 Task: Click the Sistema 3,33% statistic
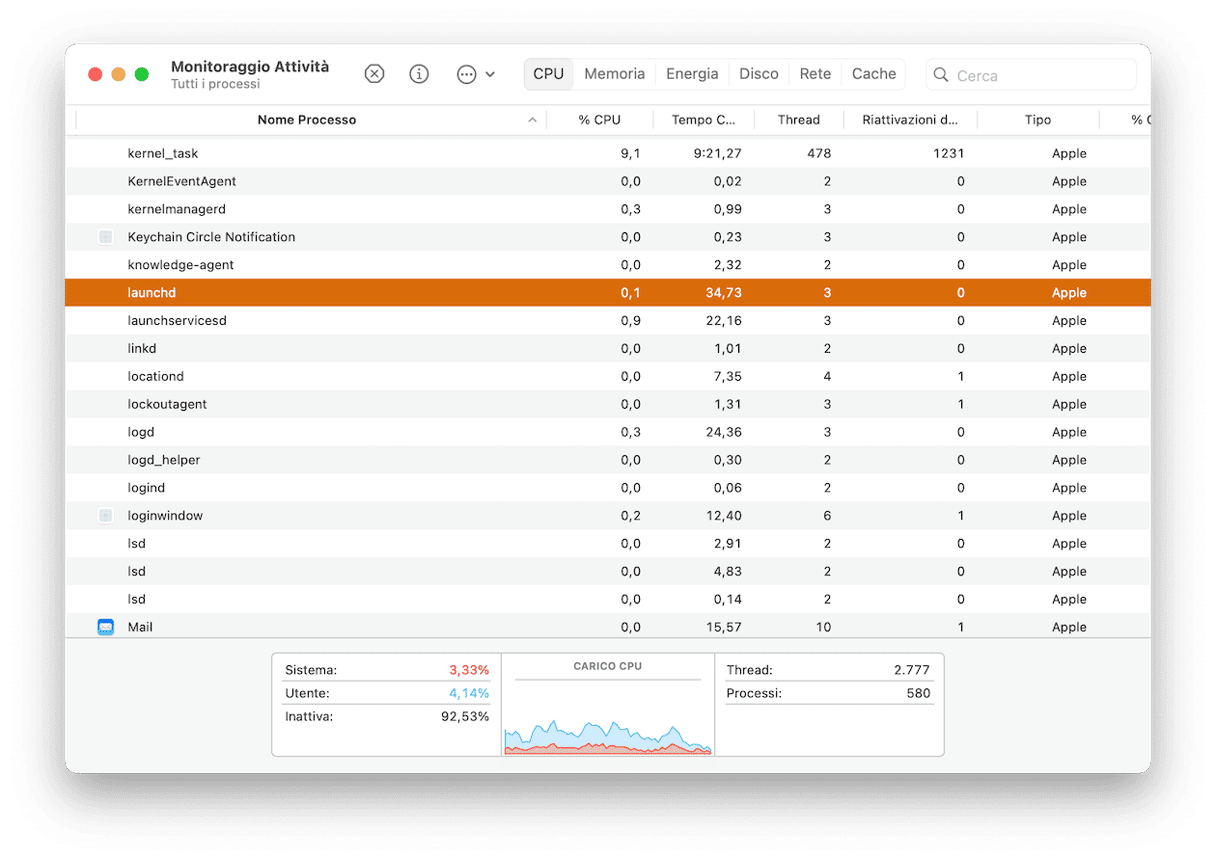pos(386,670)
